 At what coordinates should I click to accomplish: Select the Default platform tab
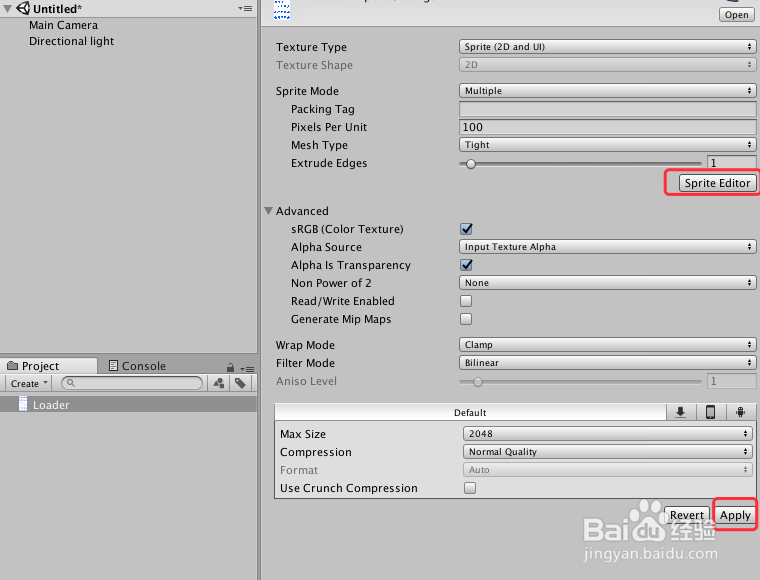tap(470, 413)
